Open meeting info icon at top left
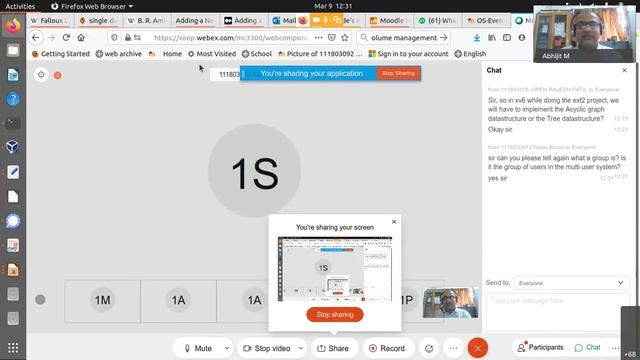The height and width of the screenshot is (360, 640). pyautogui.click(x=41, y=75)
